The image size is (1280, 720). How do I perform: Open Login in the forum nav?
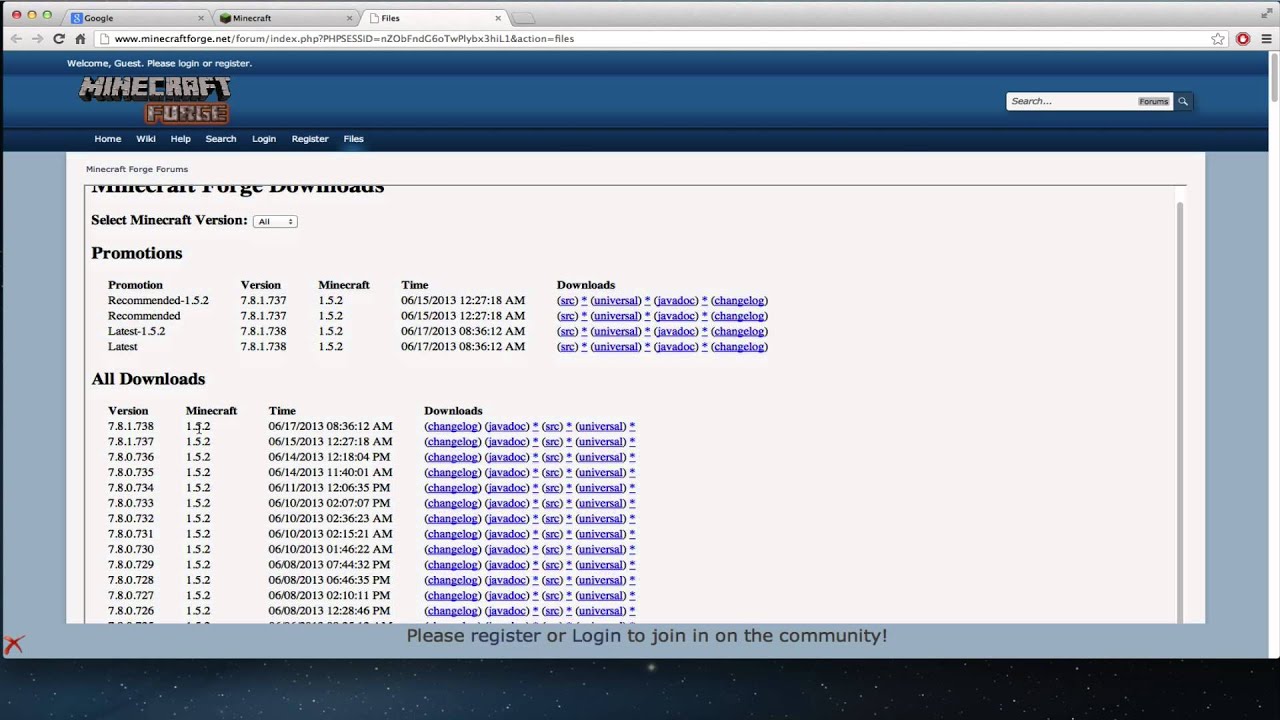coord(264,139)
